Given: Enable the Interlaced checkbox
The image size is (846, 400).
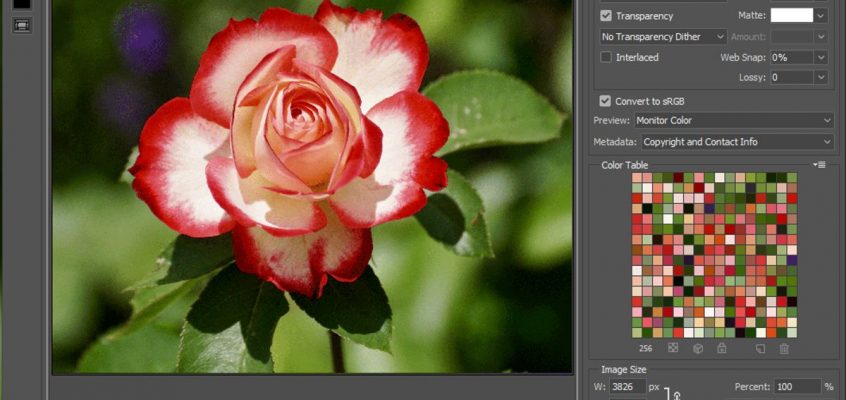Looking at the screenshot, I should (x=606, y=57).
